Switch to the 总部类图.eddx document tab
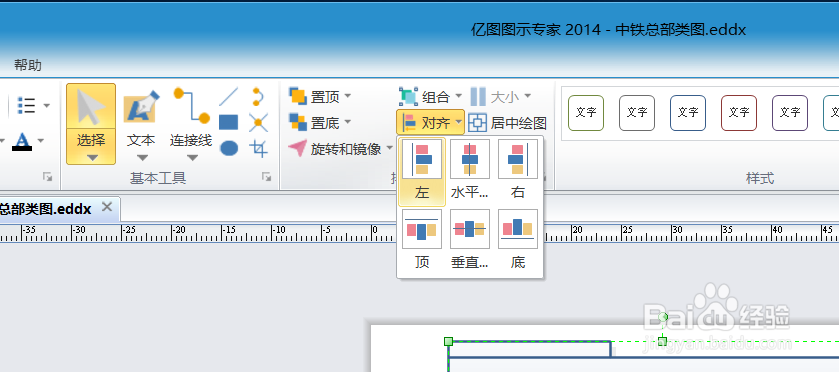The width and height of the screenshot is (839, 372). tap(45, 209)
